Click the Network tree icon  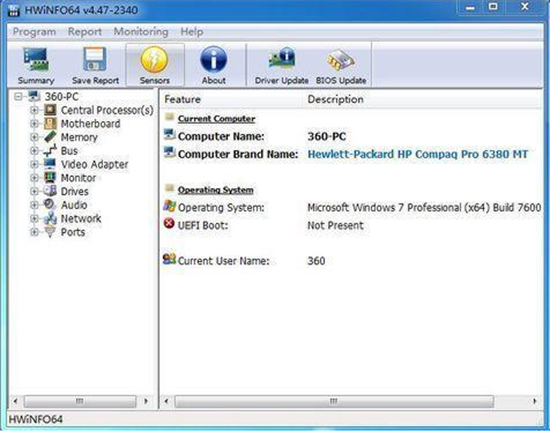click(x=50, y=218)
